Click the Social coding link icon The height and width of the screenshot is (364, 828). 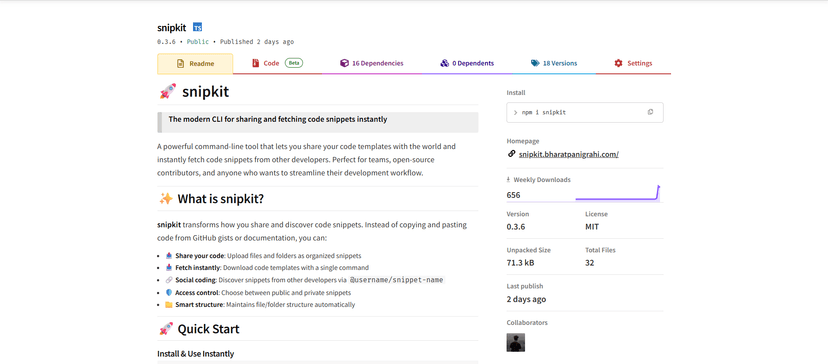coord(168,280)
